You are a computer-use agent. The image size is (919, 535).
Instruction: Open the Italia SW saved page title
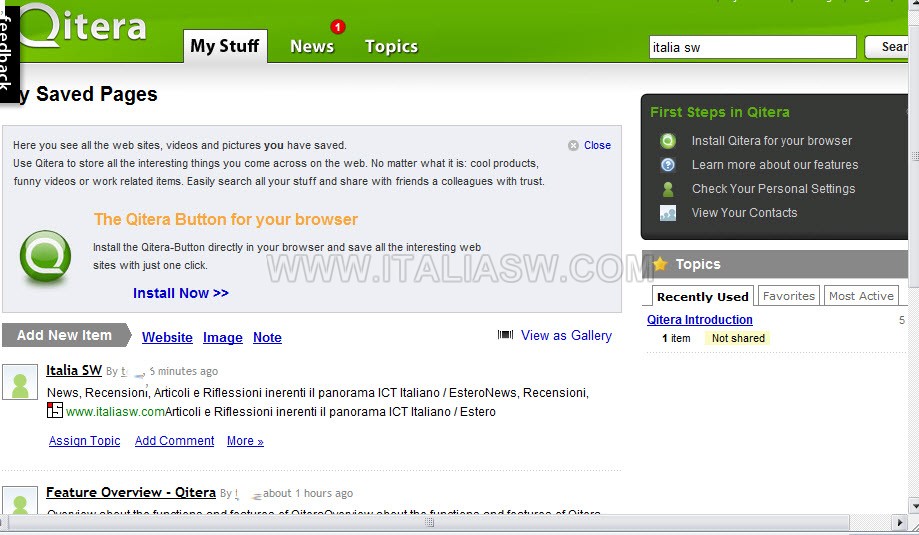74,370
